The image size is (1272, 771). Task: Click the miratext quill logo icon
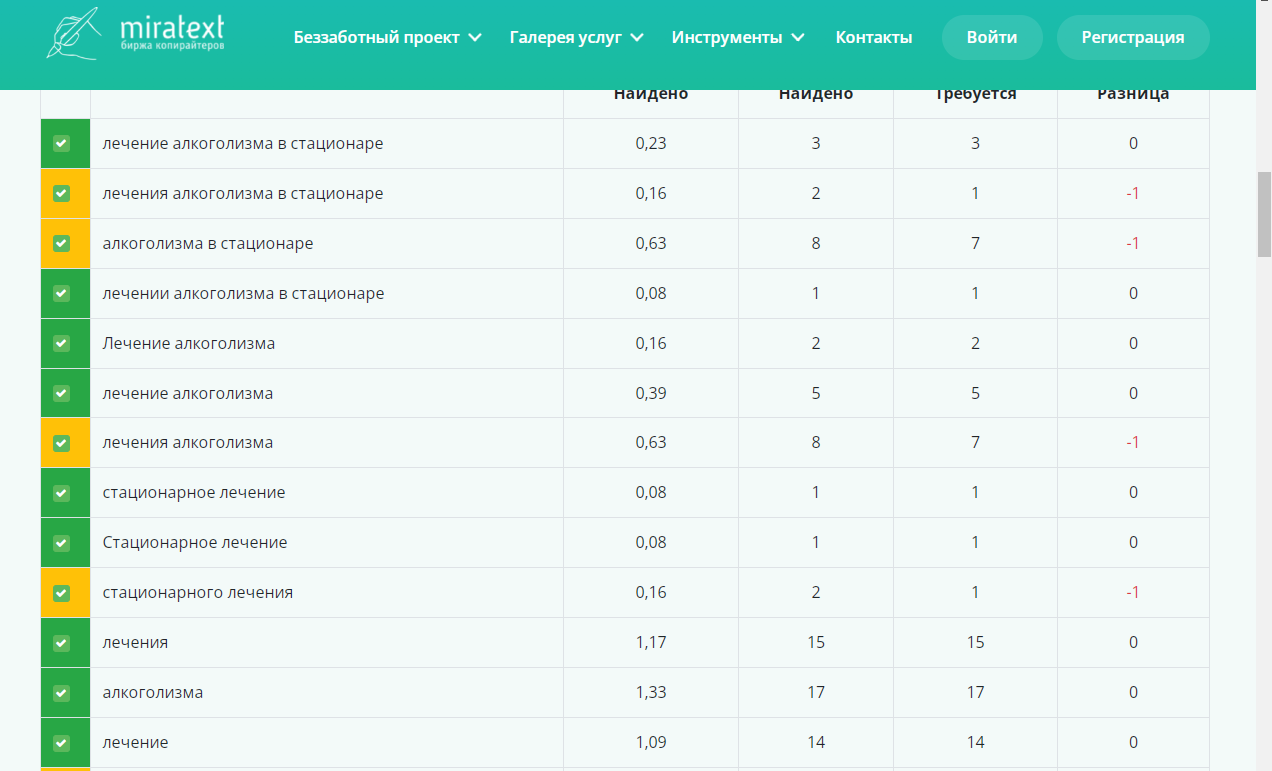73,32
